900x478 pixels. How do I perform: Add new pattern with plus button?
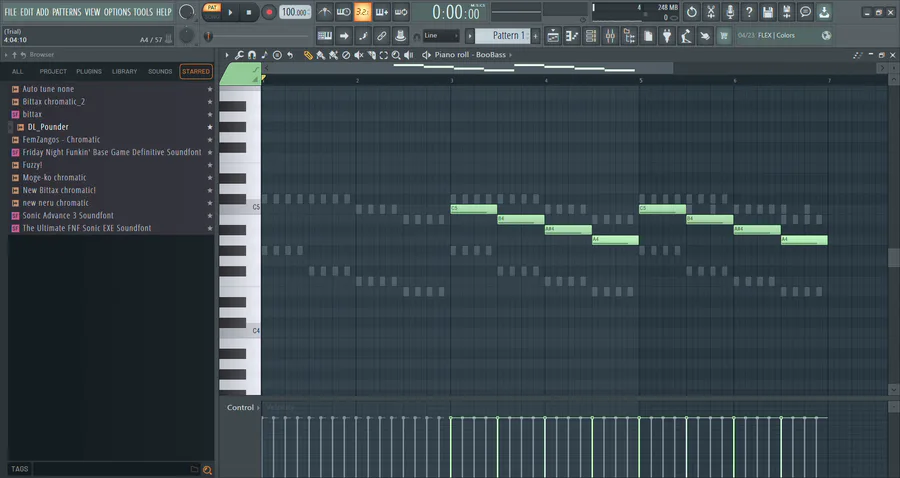(x=536, y=36)
